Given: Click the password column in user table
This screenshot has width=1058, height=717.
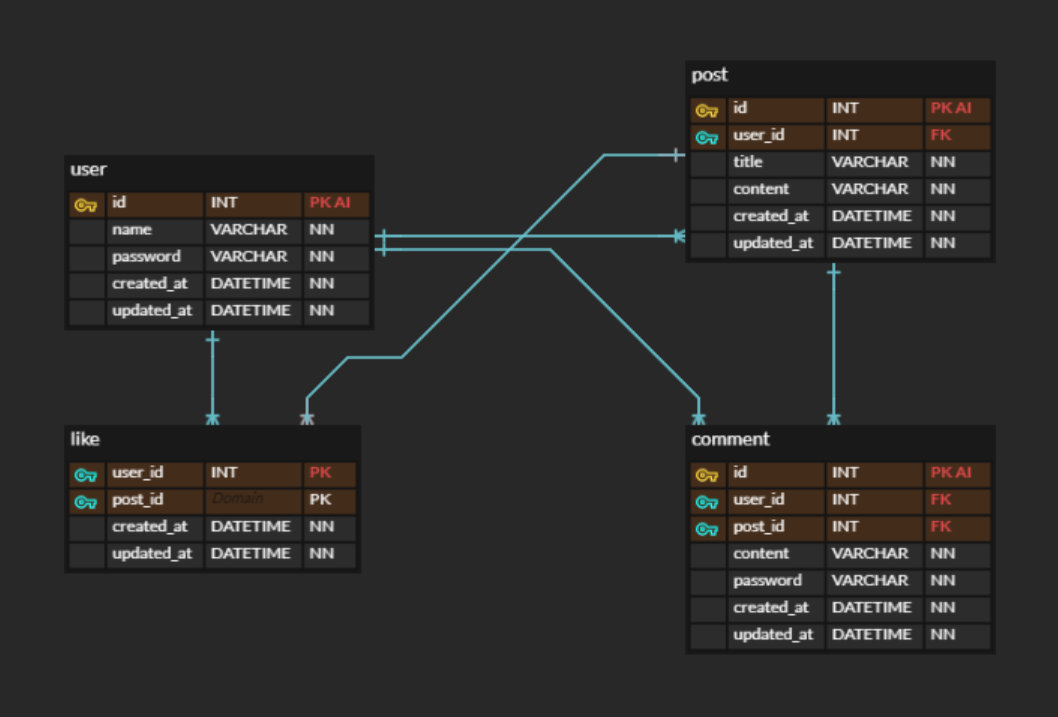Looking at the screenshot, I should pos(146,257).
